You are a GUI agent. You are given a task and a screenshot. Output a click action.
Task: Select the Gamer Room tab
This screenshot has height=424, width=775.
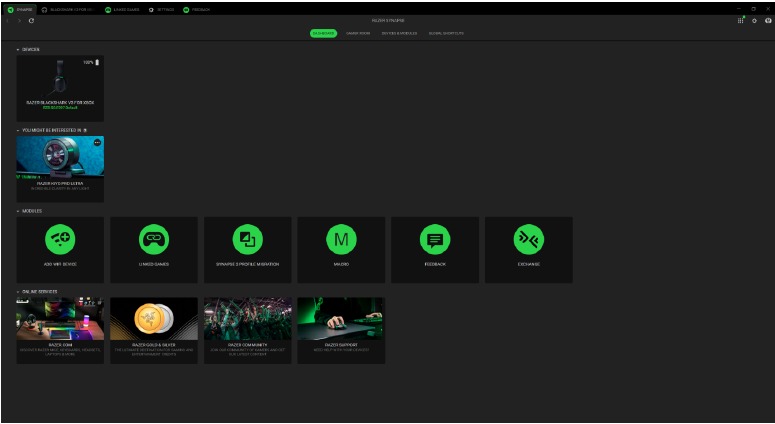(358, 34)
